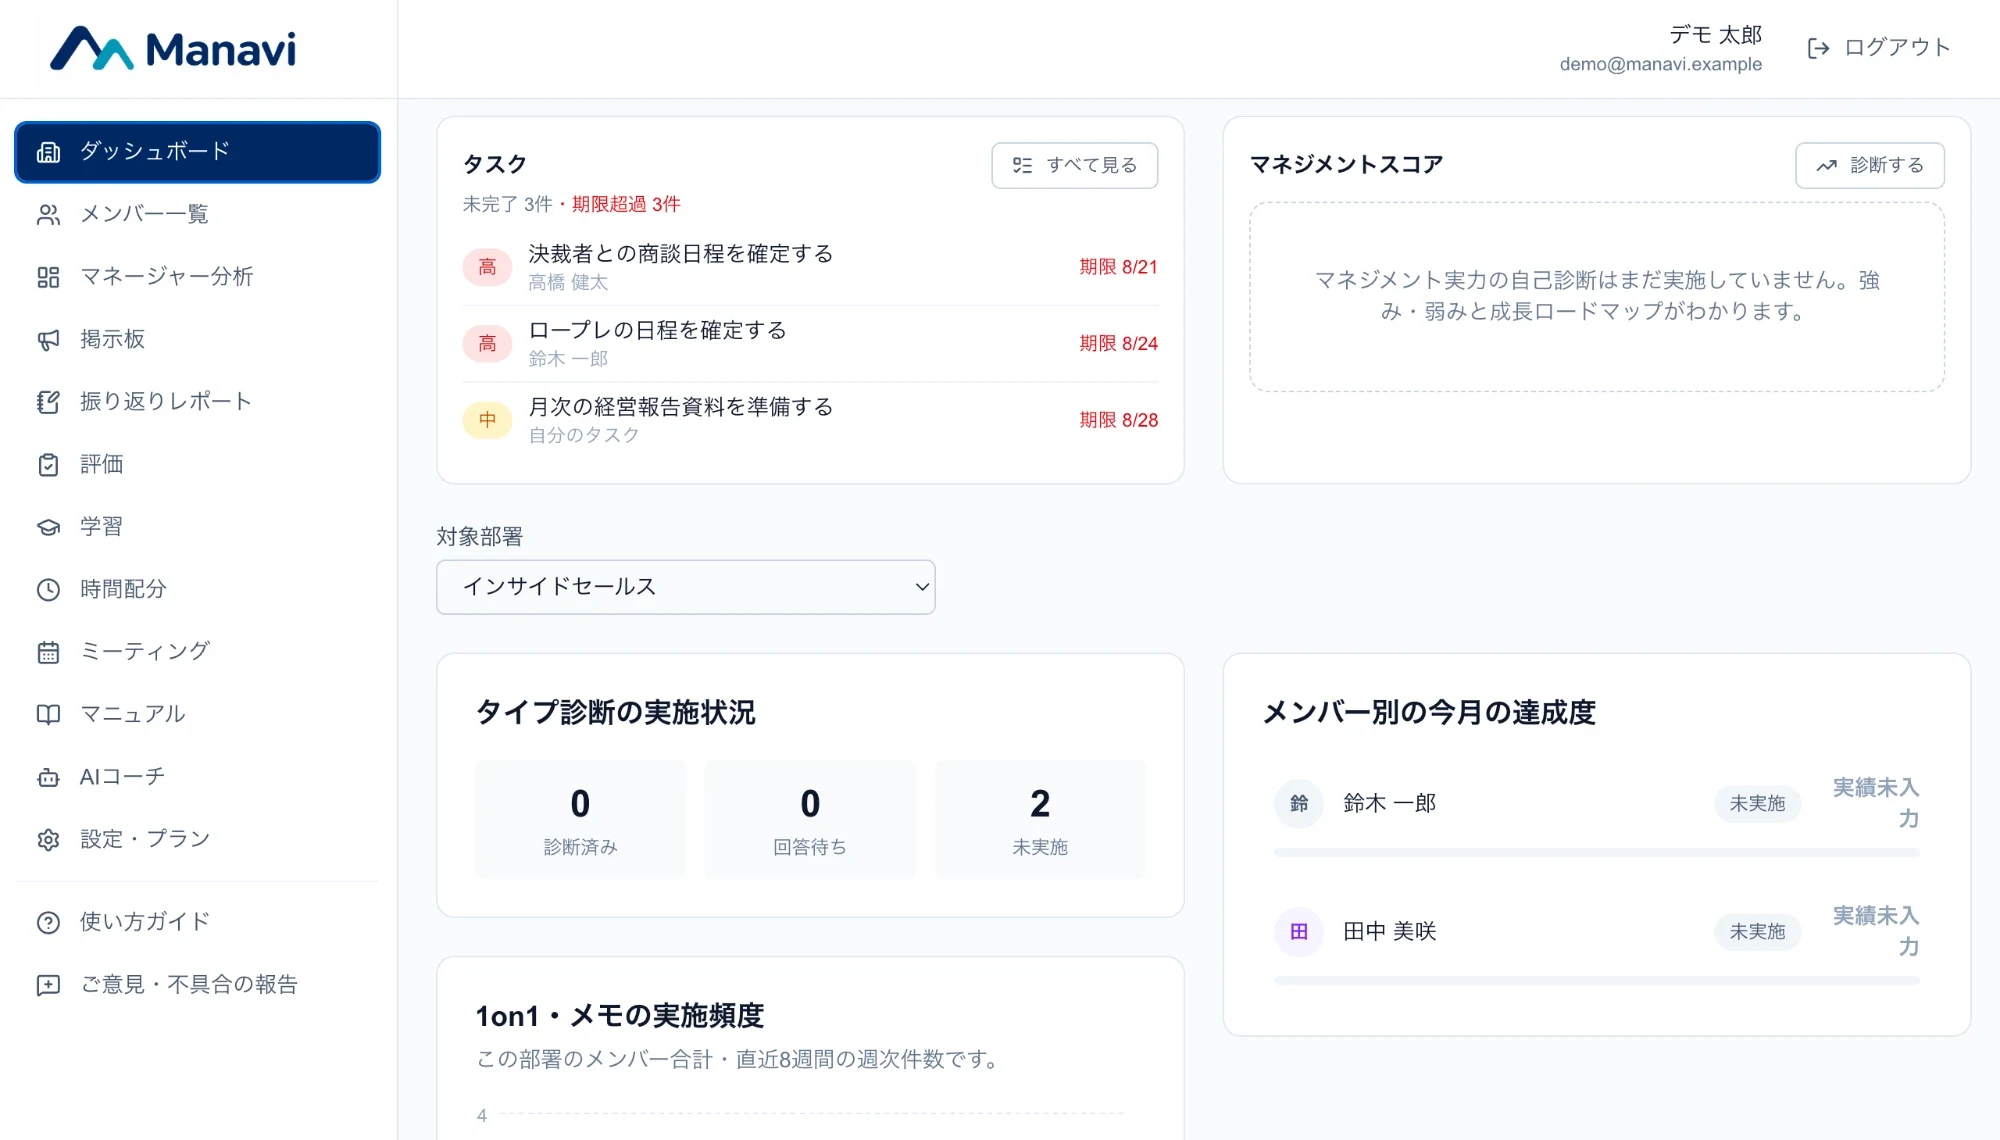The width and height of the screenshot is (2000, 1140).
Task: Click the 中 priority badge
Action: pyautogui.click(x=487, y=420)
